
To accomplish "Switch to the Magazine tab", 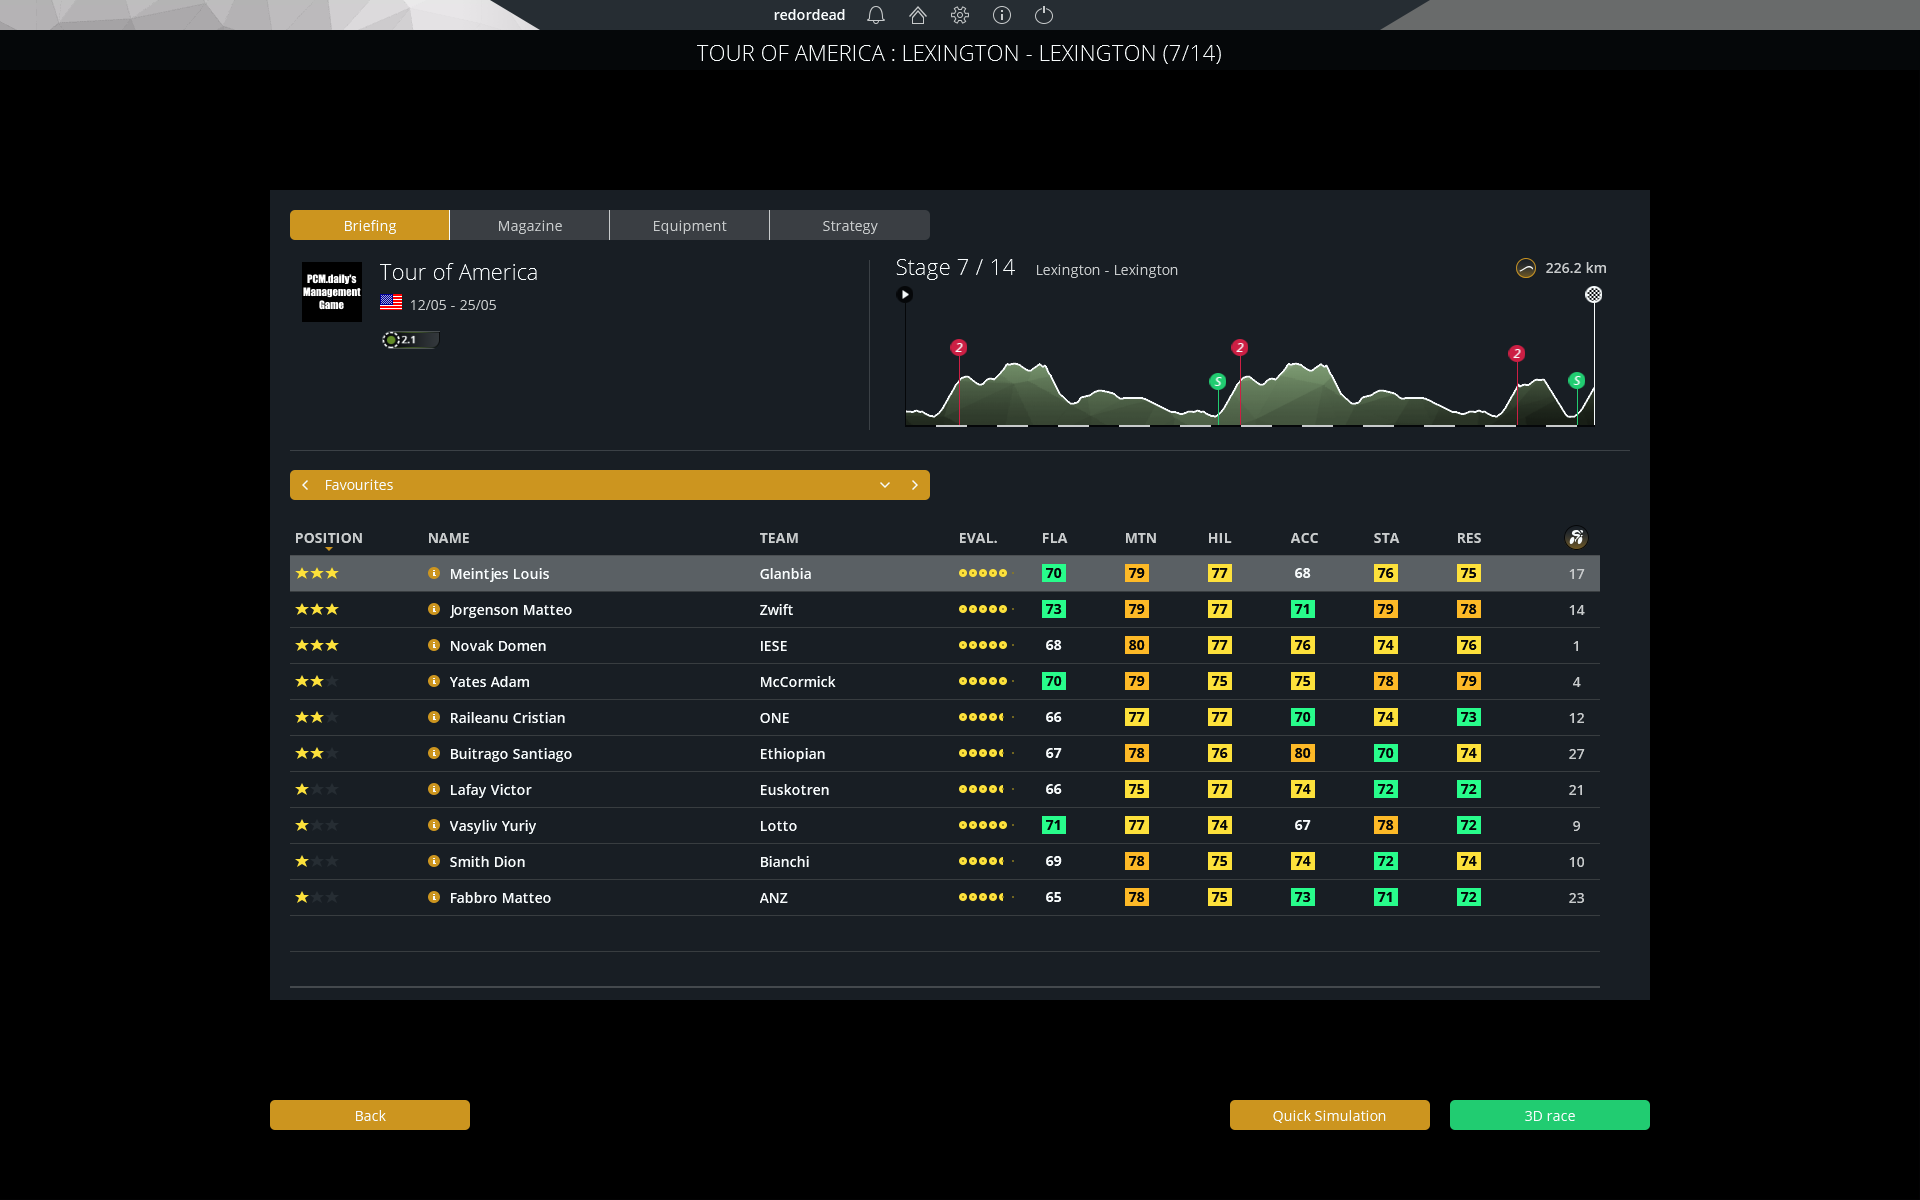I will pyautogui.click(x=529, y=225).
